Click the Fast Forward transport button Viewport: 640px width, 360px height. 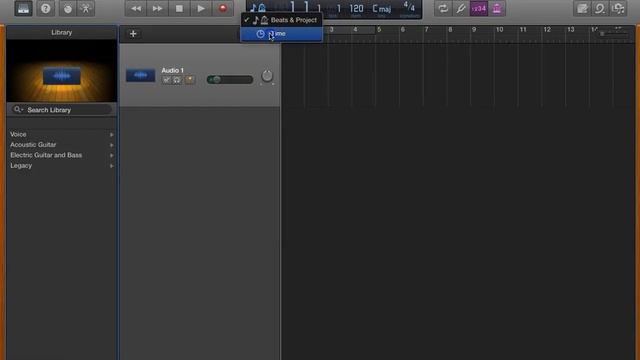pos(157,9)
